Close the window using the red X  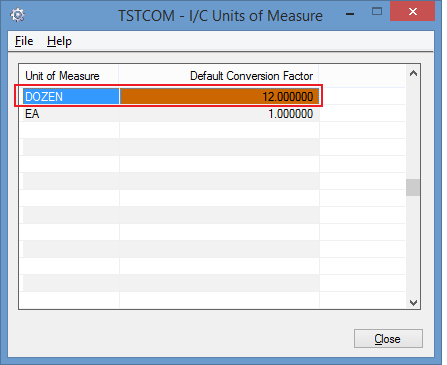(x=412, y=12)
